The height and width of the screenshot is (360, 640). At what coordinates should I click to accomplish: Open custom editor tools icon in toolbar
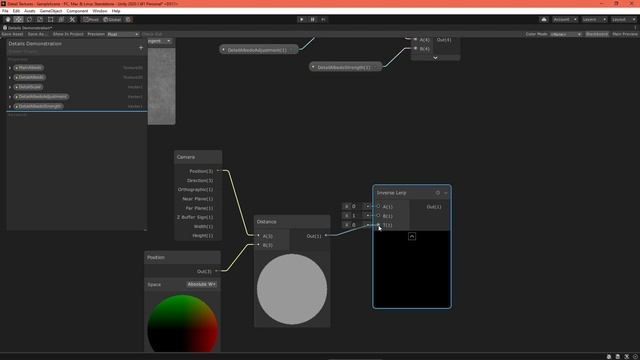(x=72, y=20)
